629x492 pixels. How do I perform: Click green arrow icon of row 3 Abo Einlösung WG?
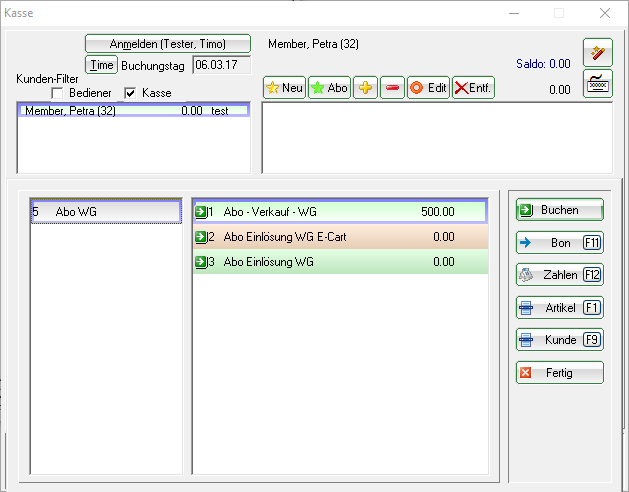(201, 262)
